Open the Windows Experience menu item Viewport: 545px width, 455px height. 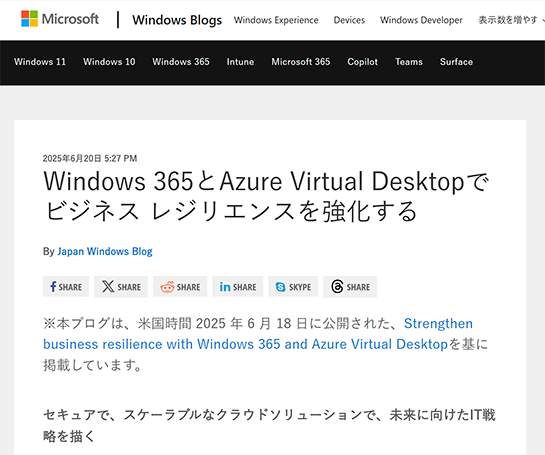(x=276, y=20)
